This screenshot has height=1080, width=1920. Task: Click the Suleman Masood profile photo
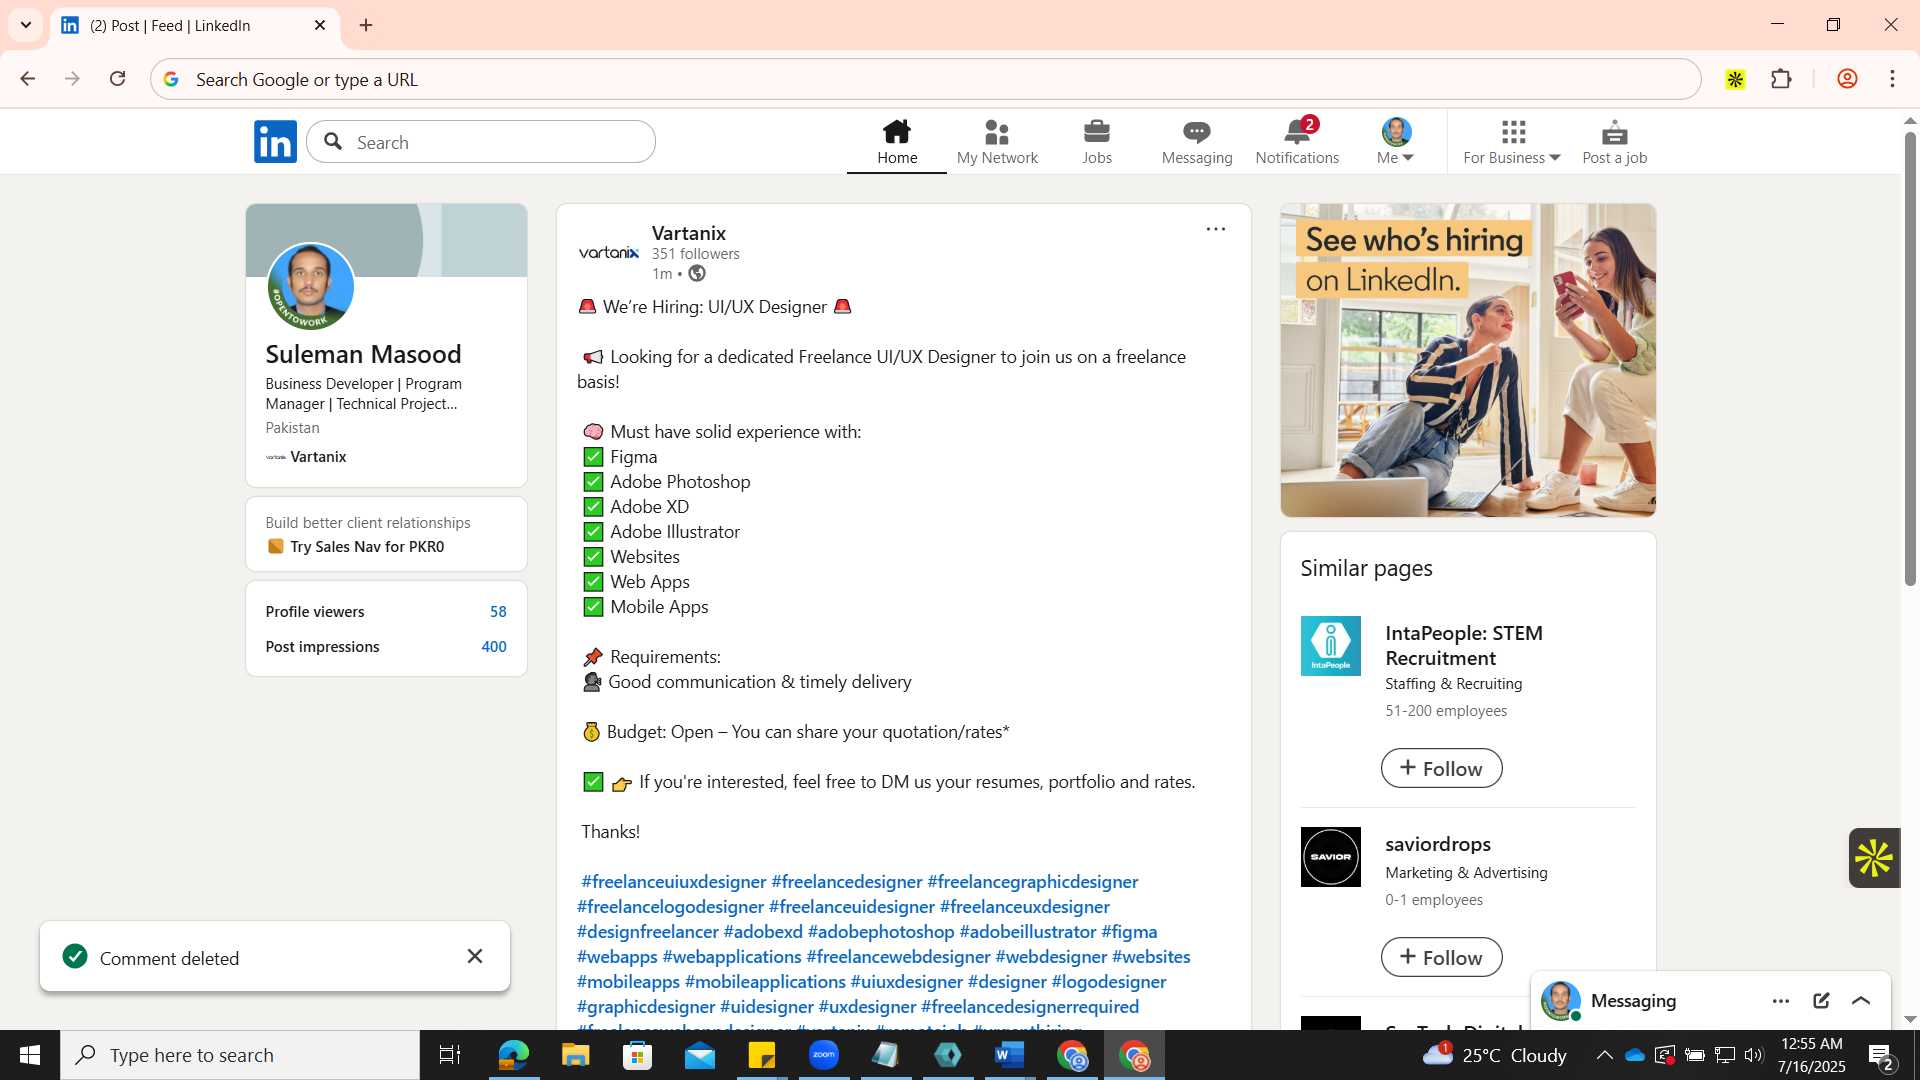coord(311,287)
